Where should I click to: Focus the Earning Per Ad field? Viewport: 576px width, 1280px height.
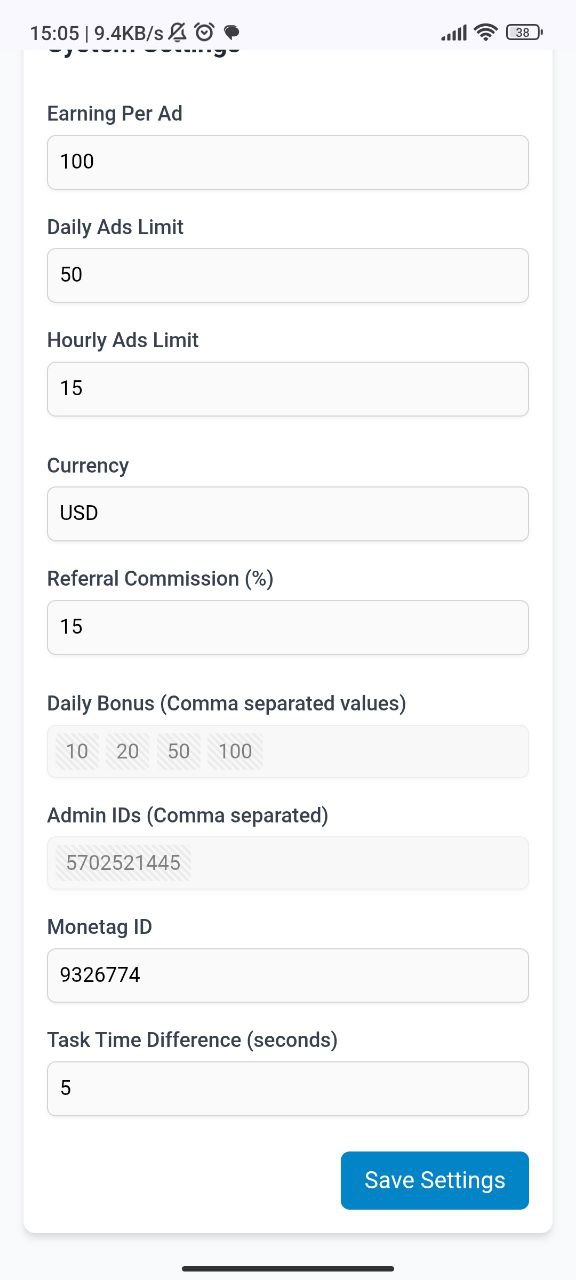click(288, 162)
